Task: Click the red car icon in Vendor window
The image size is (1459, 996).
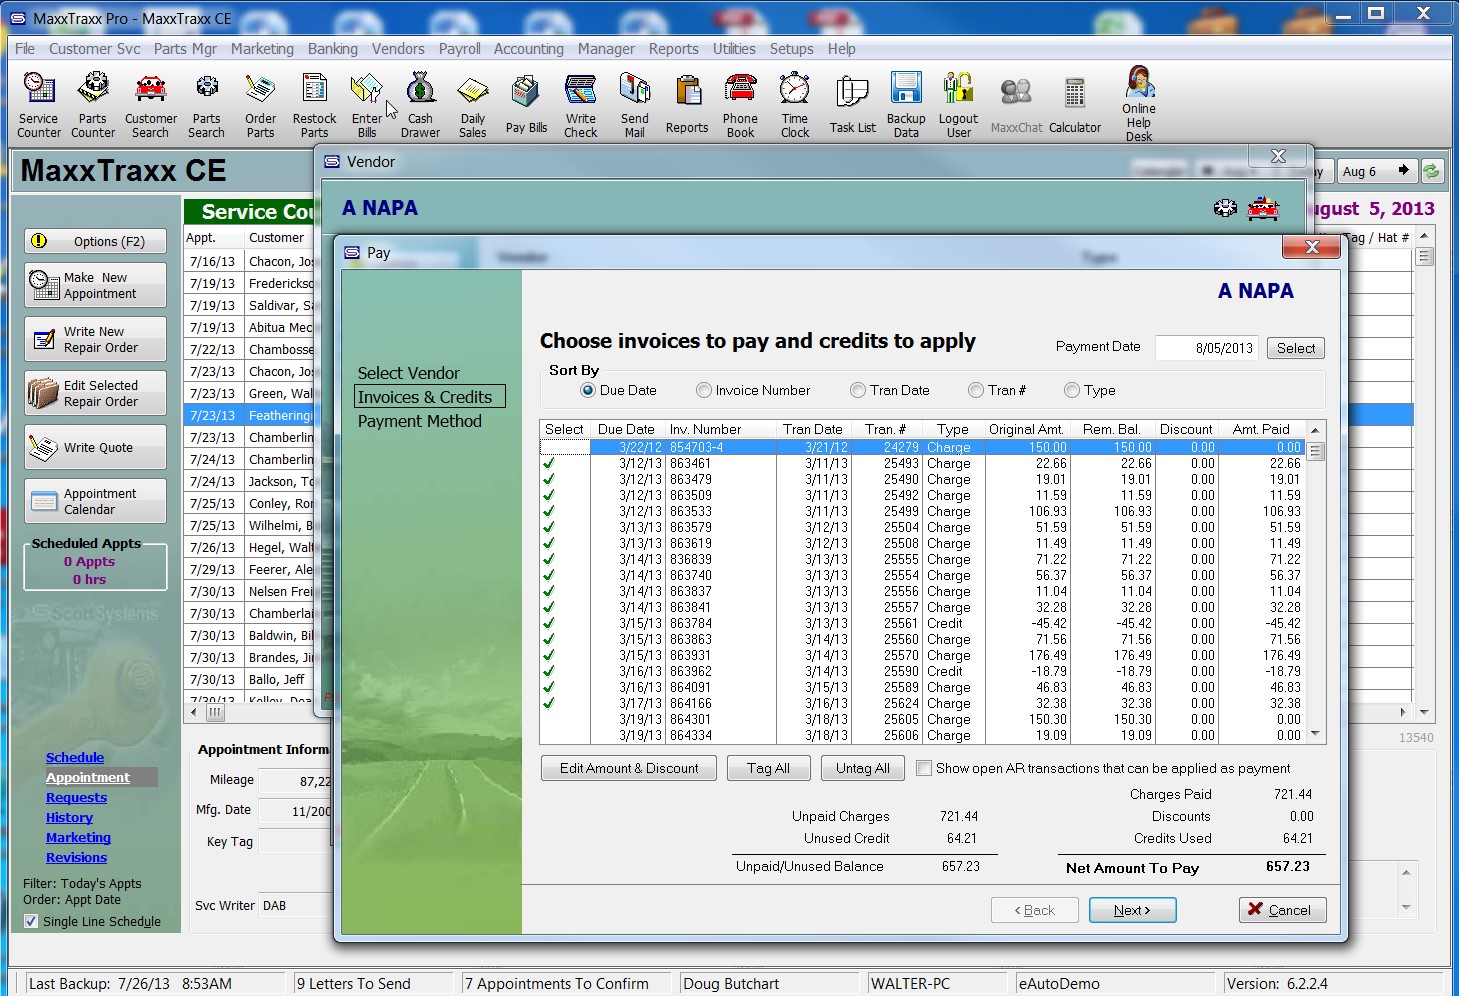Action: 1263,208
